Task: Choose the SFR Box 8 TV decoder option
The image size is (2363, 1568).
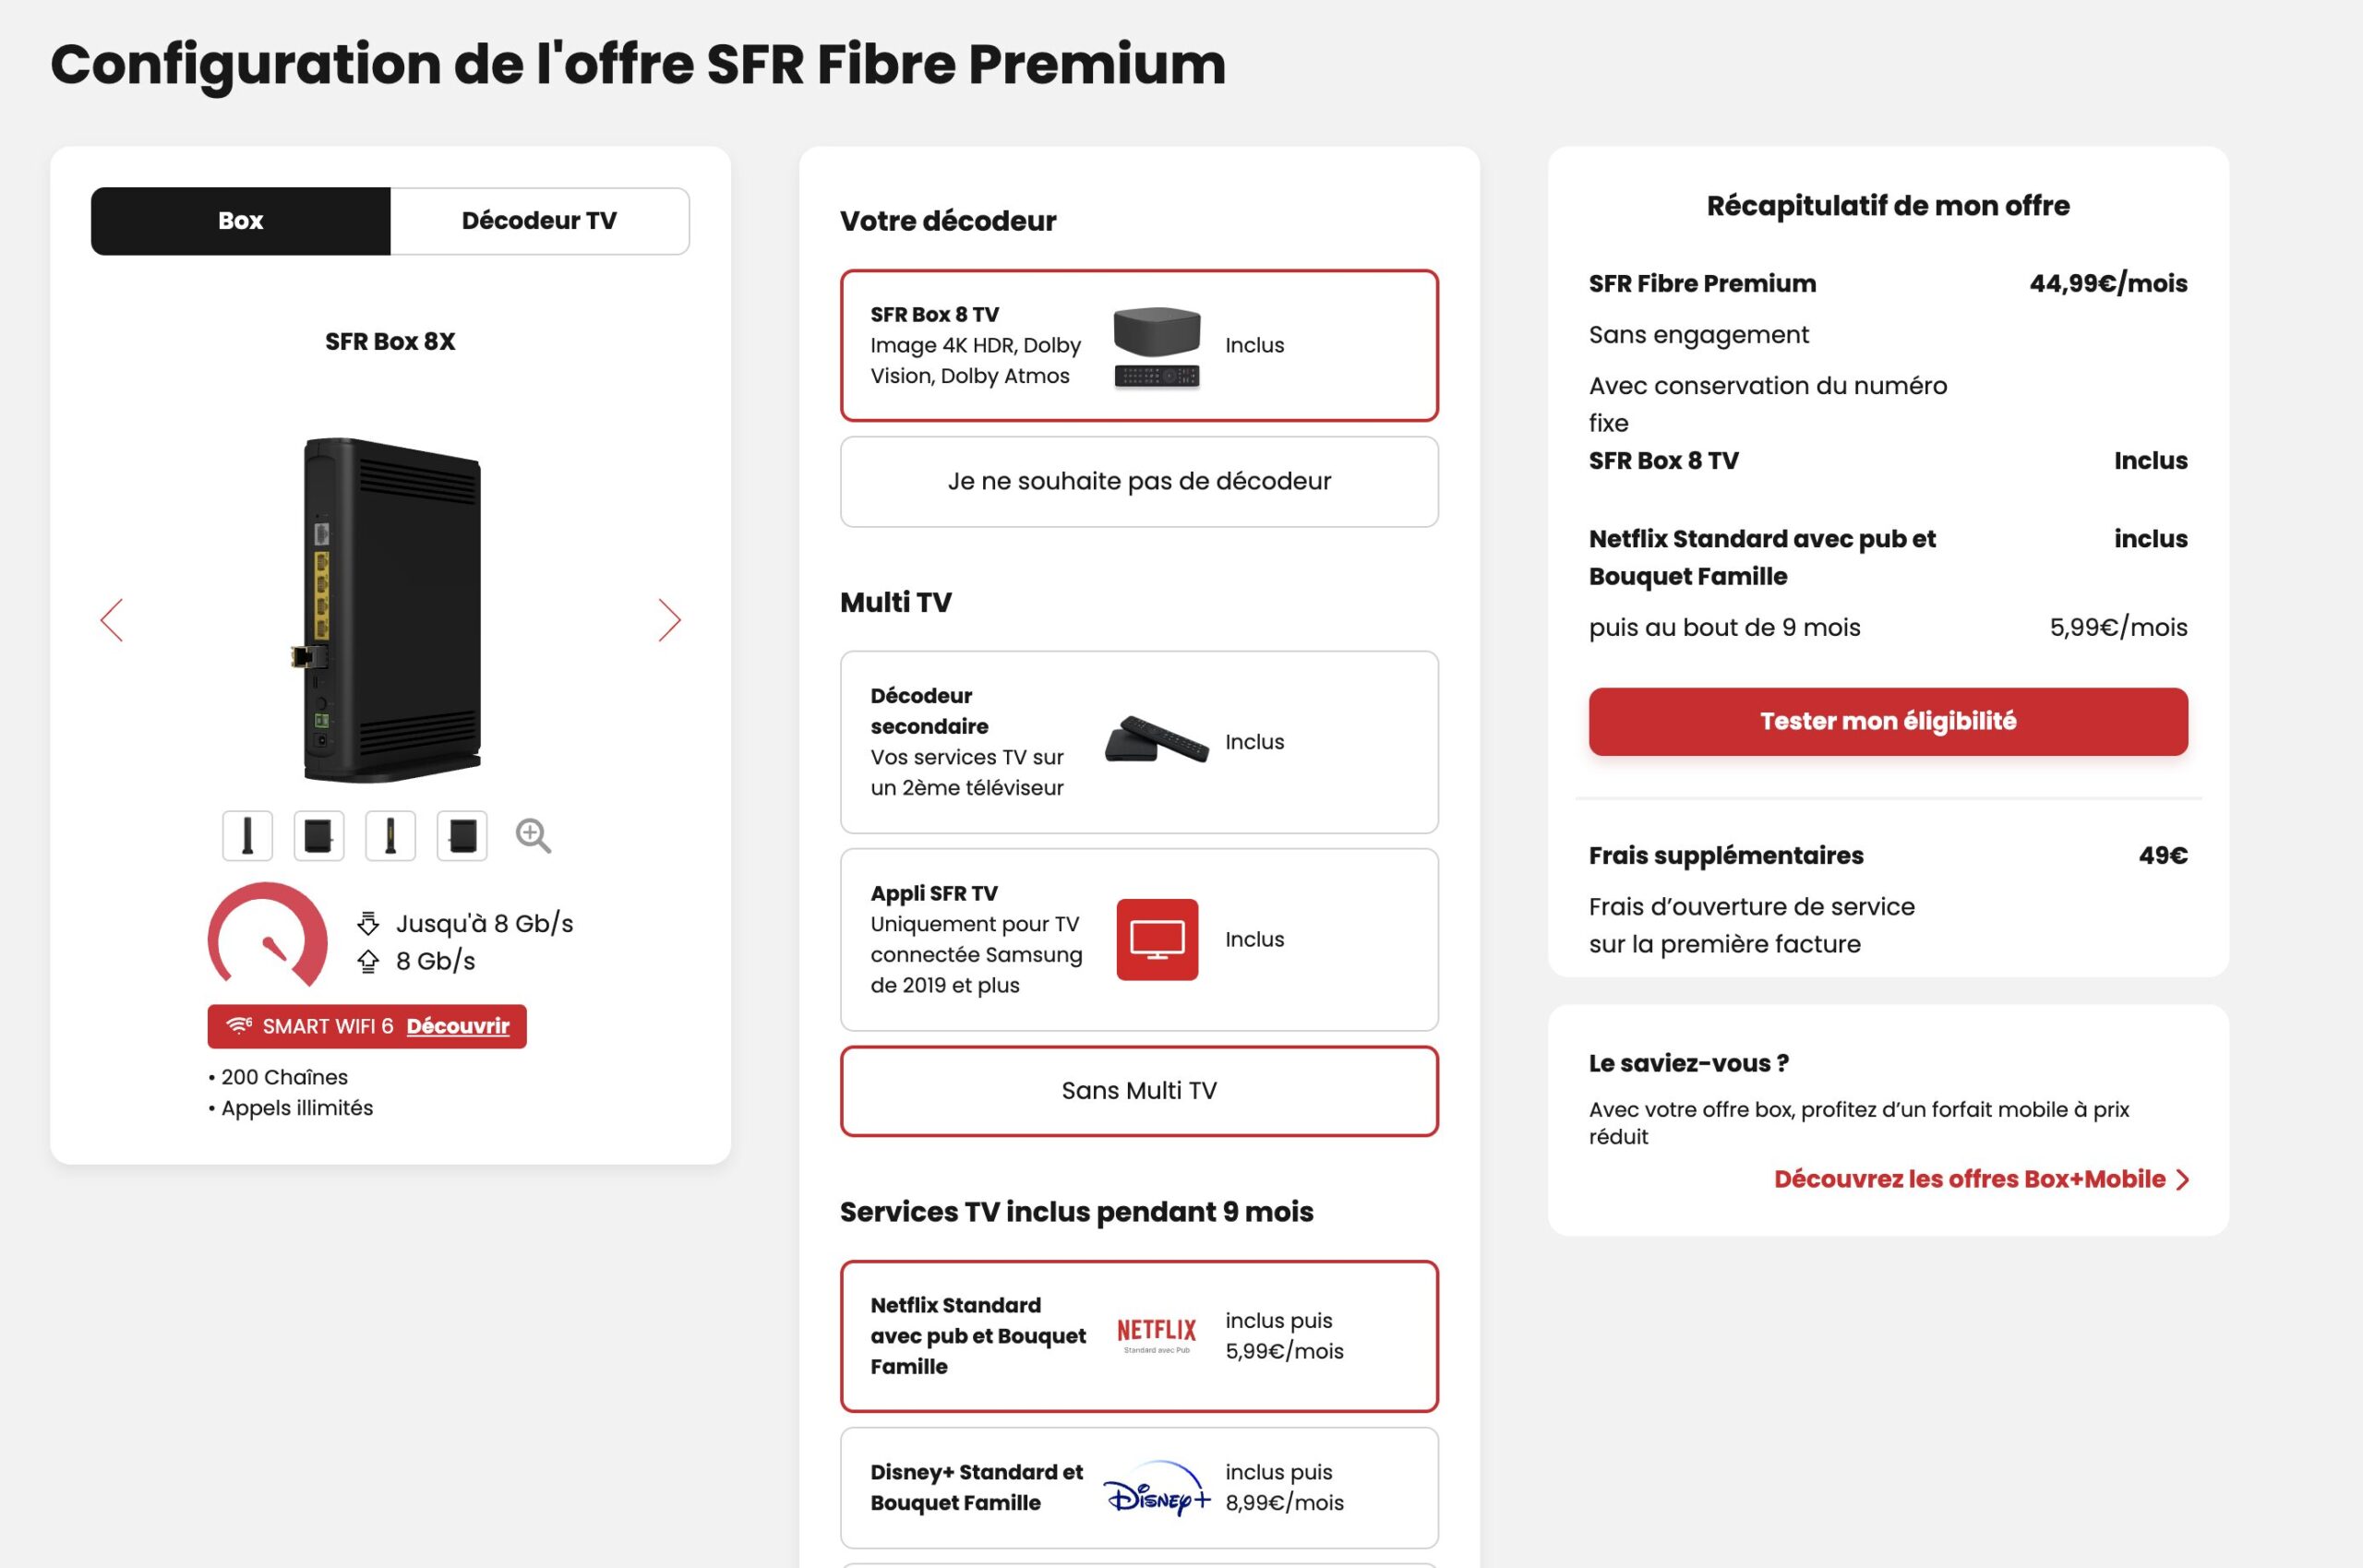Action: click(1139, 345)
